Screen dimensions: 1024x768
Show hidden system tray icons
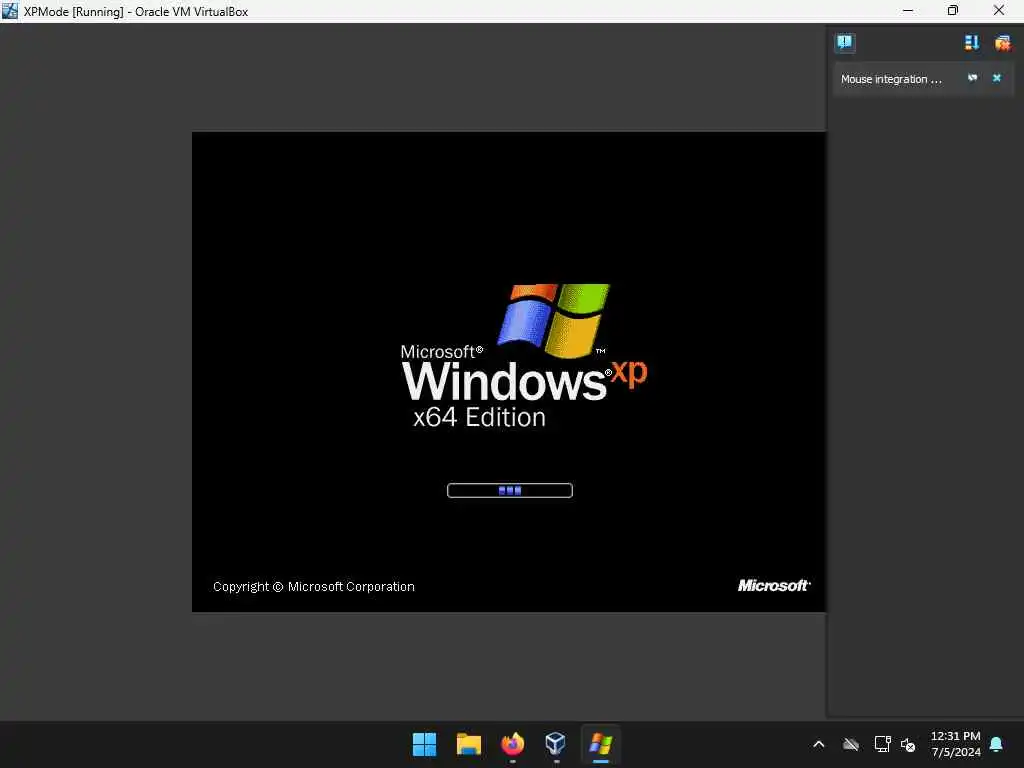tap(818, 744)
